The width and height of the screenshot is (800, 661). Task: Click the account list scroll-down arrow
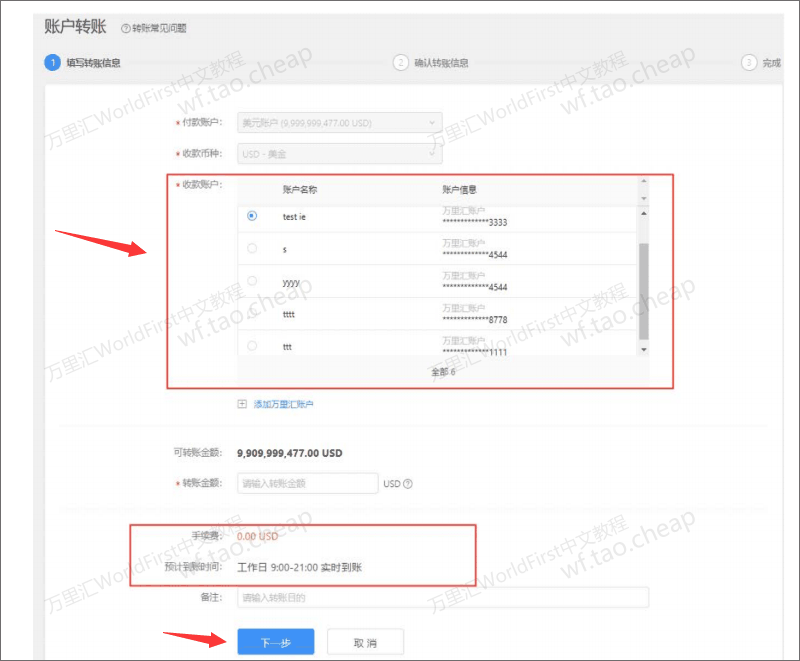[644, 349]
